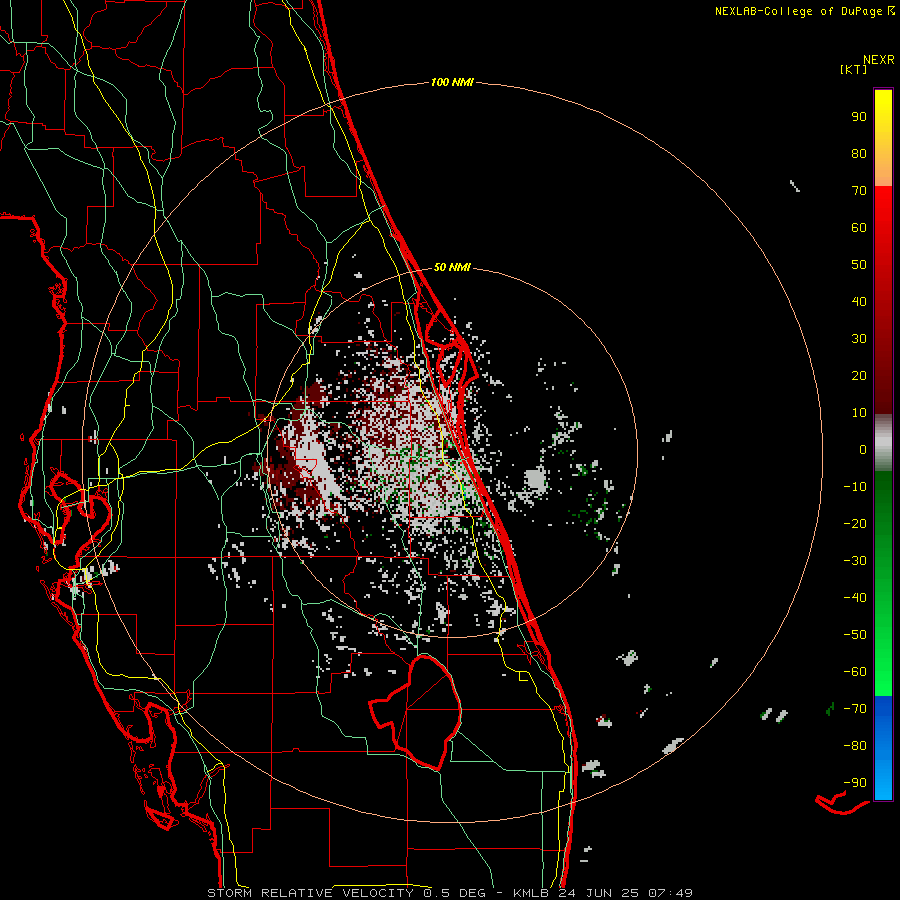Click the STORM RELATIVE VELOCITY product title
900x900 pixels.
[x=310, y=893]
